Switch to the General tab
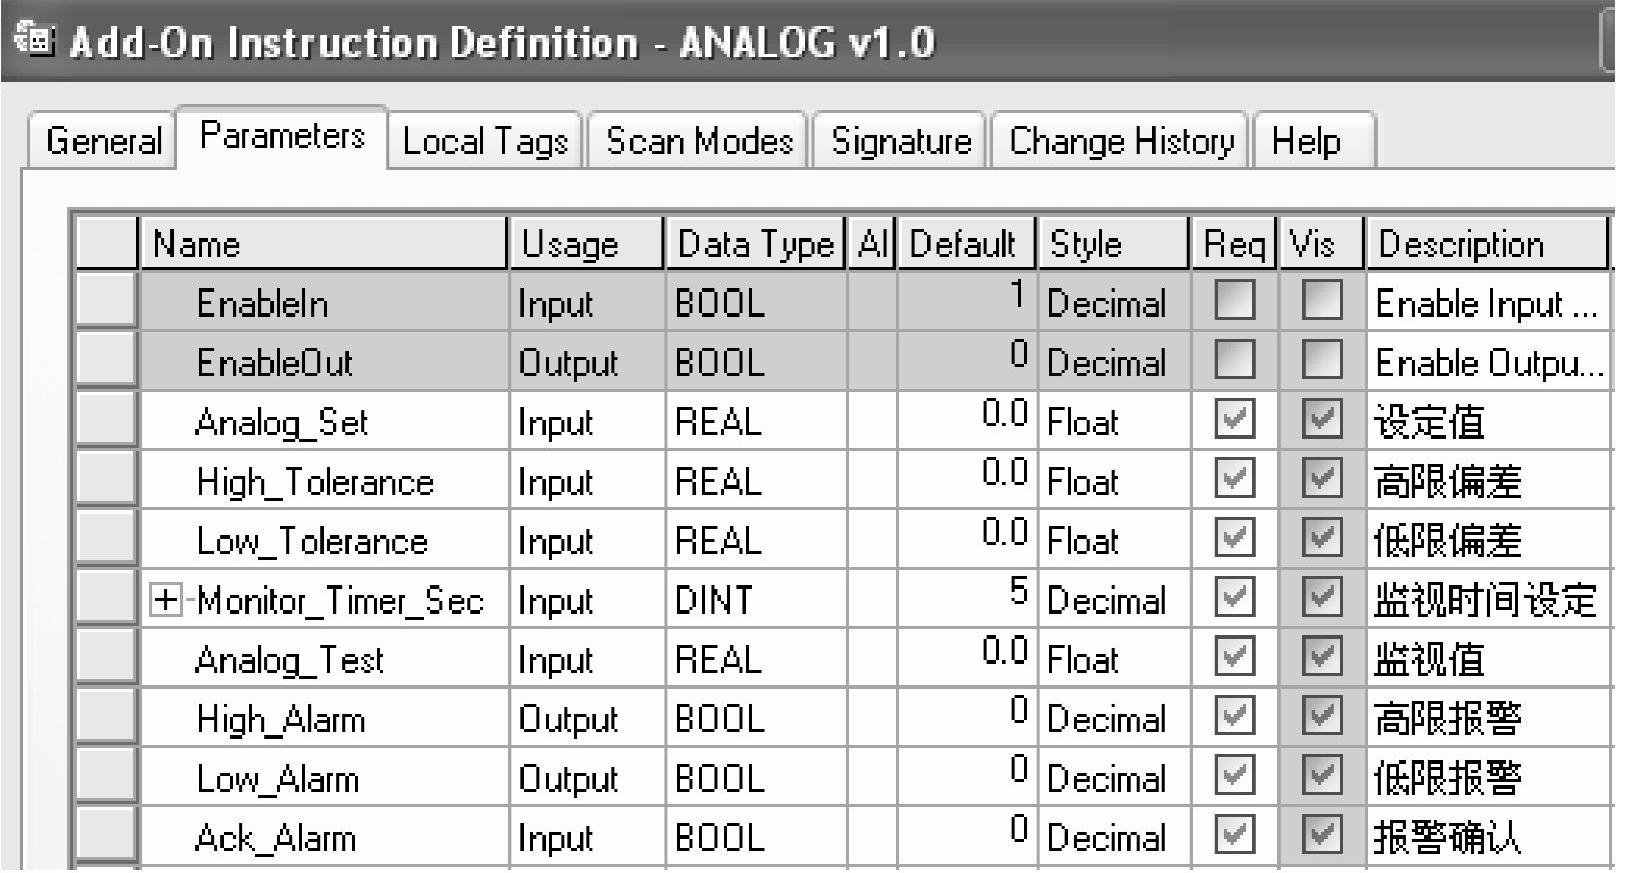 (103, 141)
